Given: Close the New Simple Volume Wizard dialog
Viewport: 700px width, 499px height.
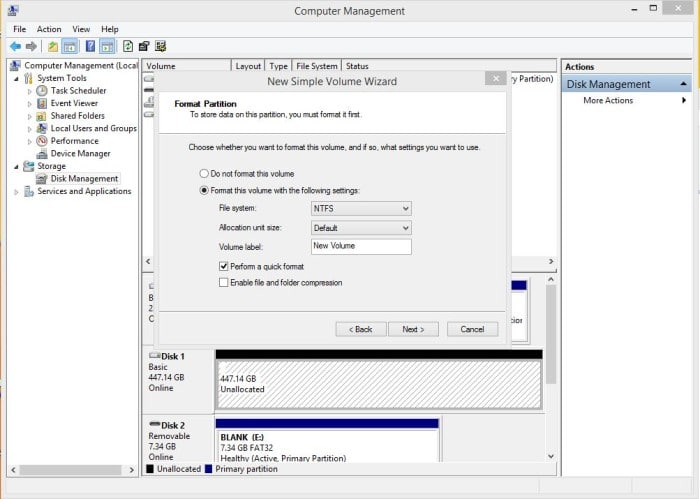Looking at the screenshot, I should click(x=496, y=79).
